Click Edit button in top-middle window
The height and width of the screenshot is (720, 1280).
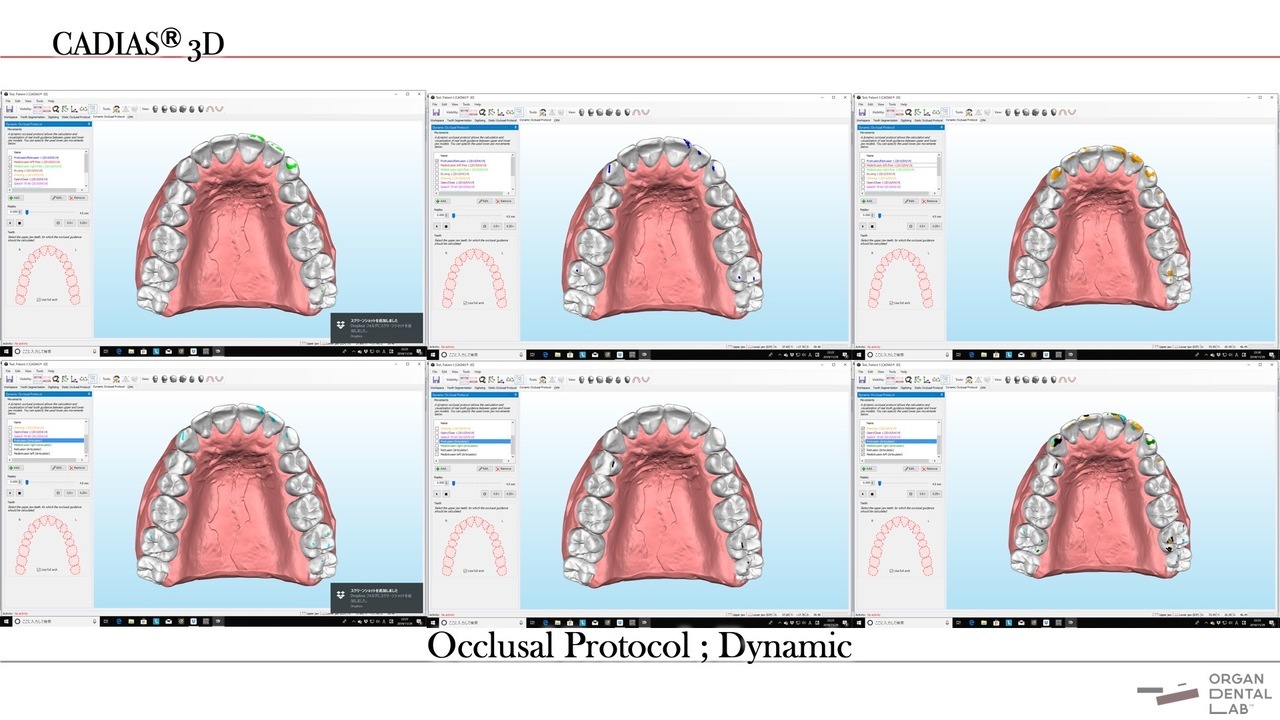pos(485,201)
